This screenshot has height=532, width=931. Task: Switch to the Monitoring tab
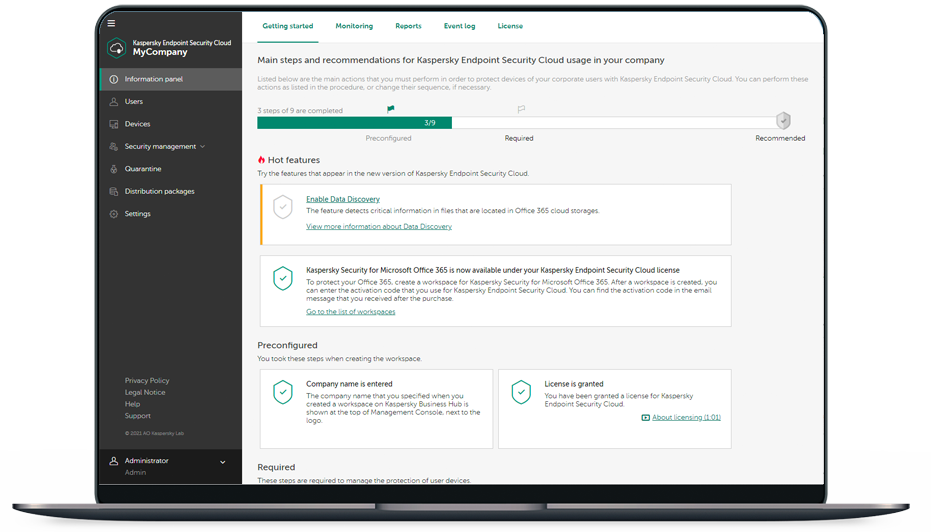click(x=354, y=26)
